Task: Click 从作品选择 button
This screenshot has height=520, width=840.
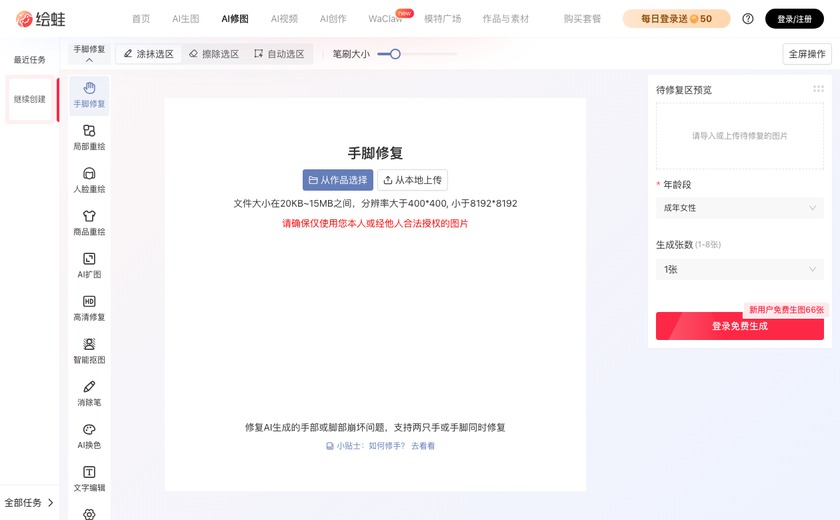Action: click(338, 180)
